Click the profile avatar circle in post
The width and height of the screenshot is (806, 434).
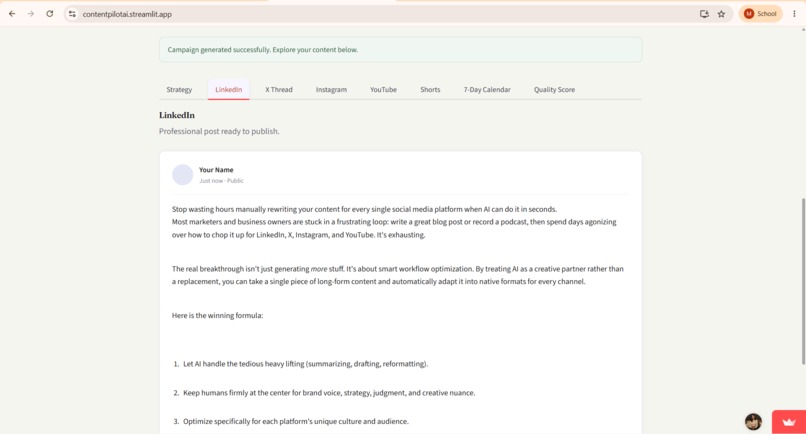182,175
